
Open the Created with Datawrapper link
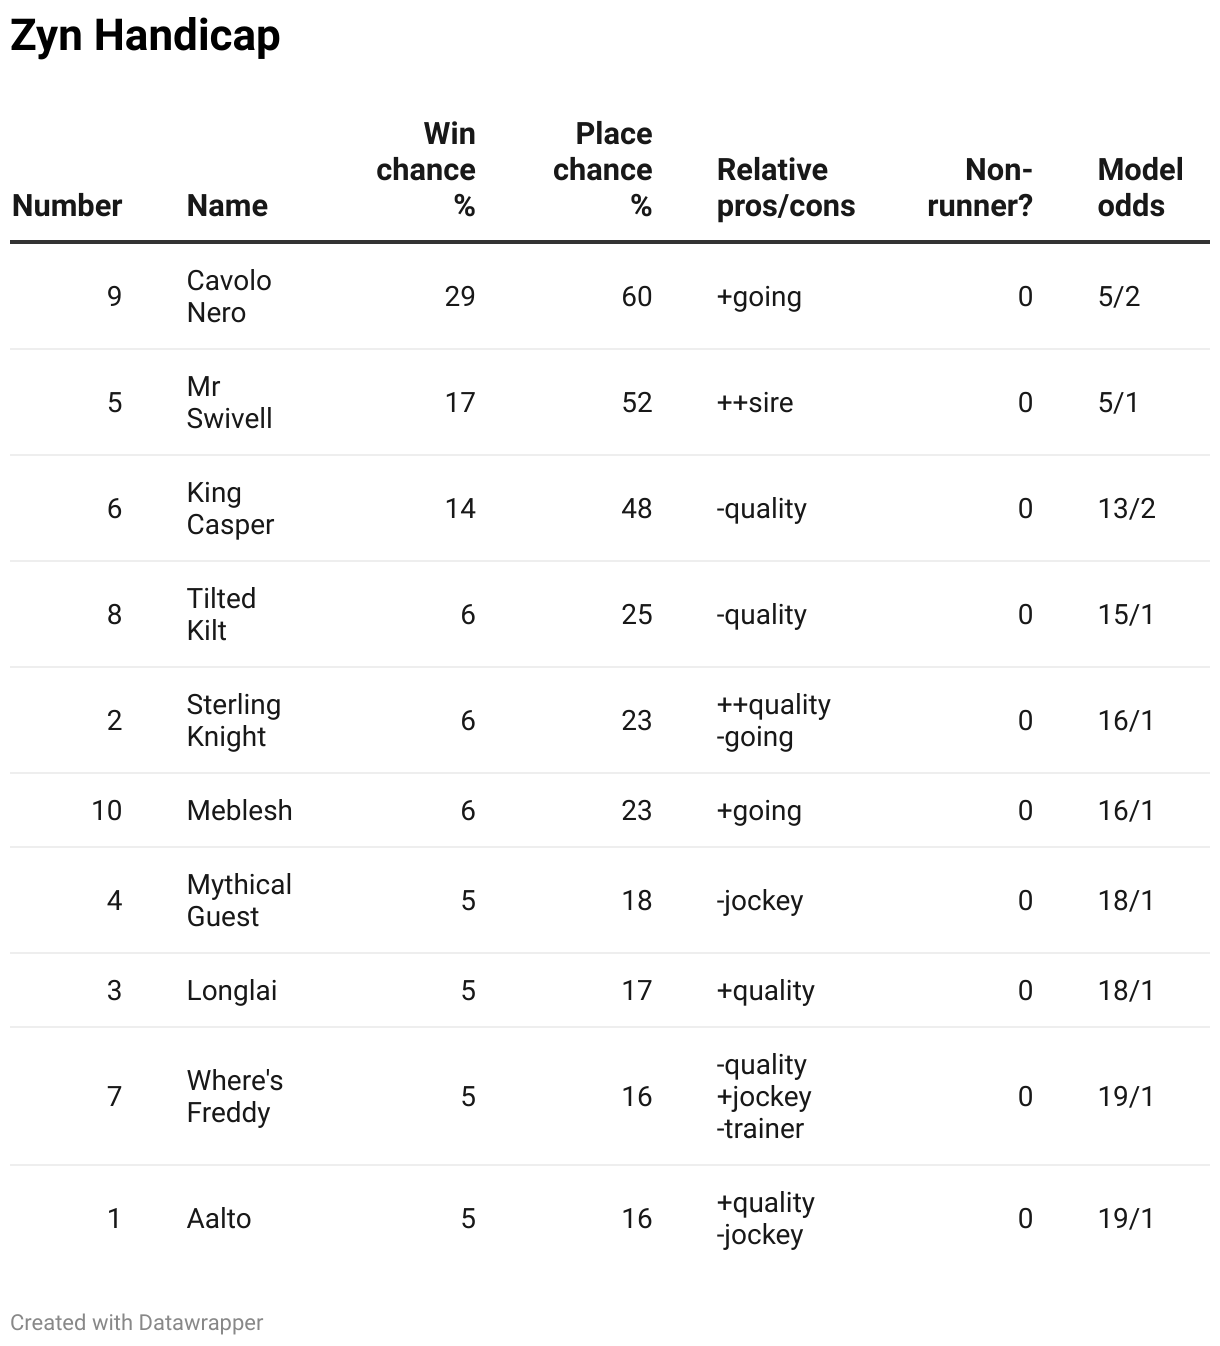[137, 1322]
